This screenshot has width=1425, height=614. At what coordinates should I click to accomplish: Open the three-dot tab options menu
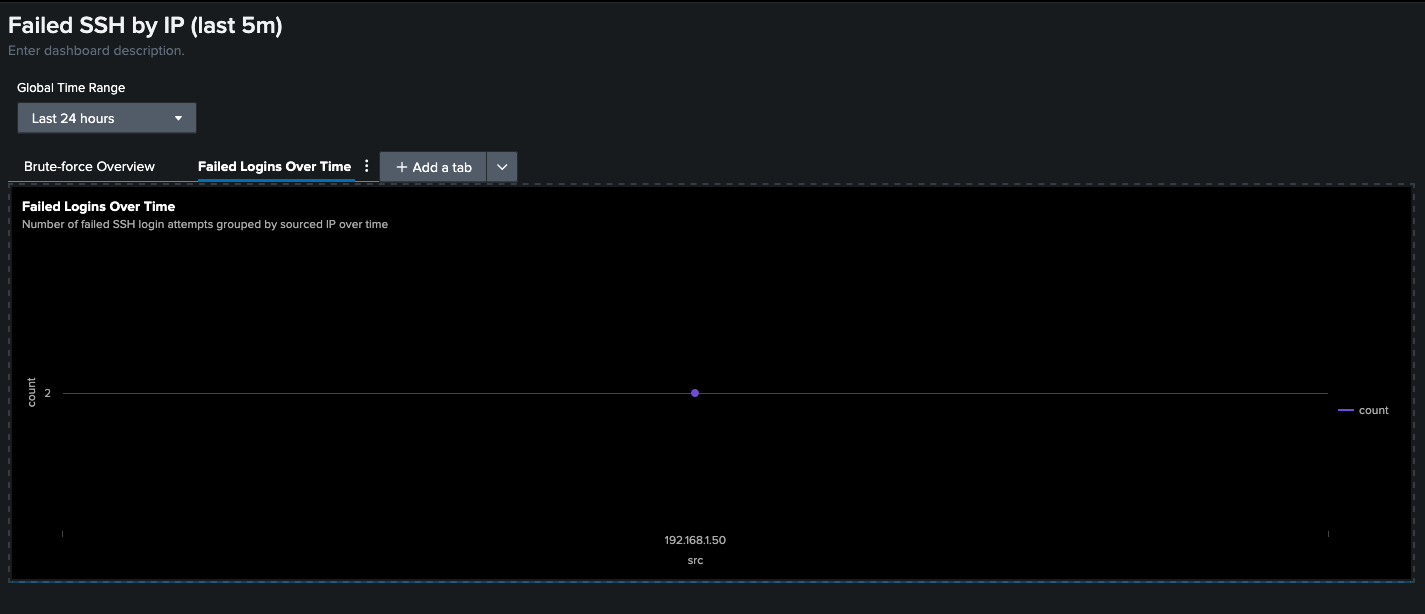click(366, 166)
